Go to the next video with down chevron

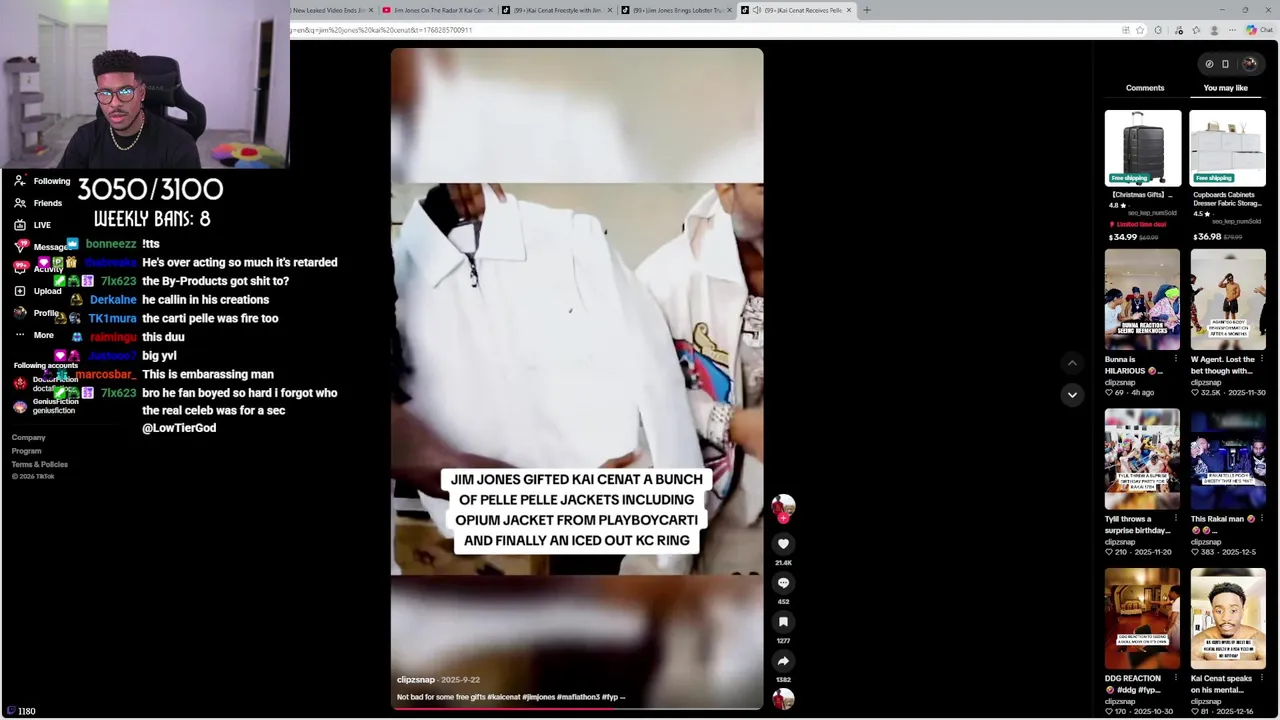coord(1072,395)
